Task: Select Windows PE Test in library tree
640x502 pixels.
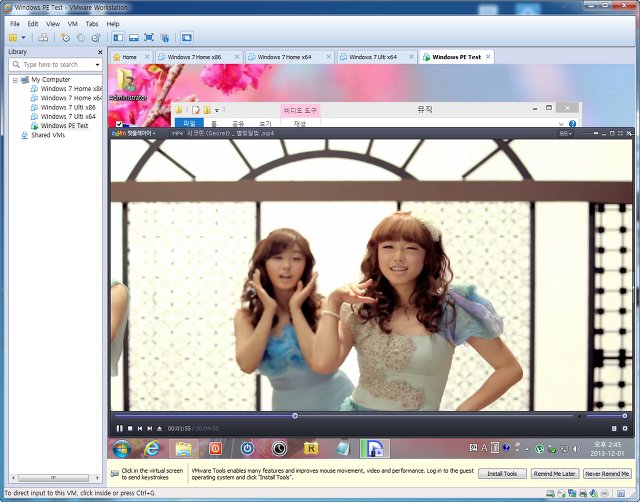Action: click(64, 126)
